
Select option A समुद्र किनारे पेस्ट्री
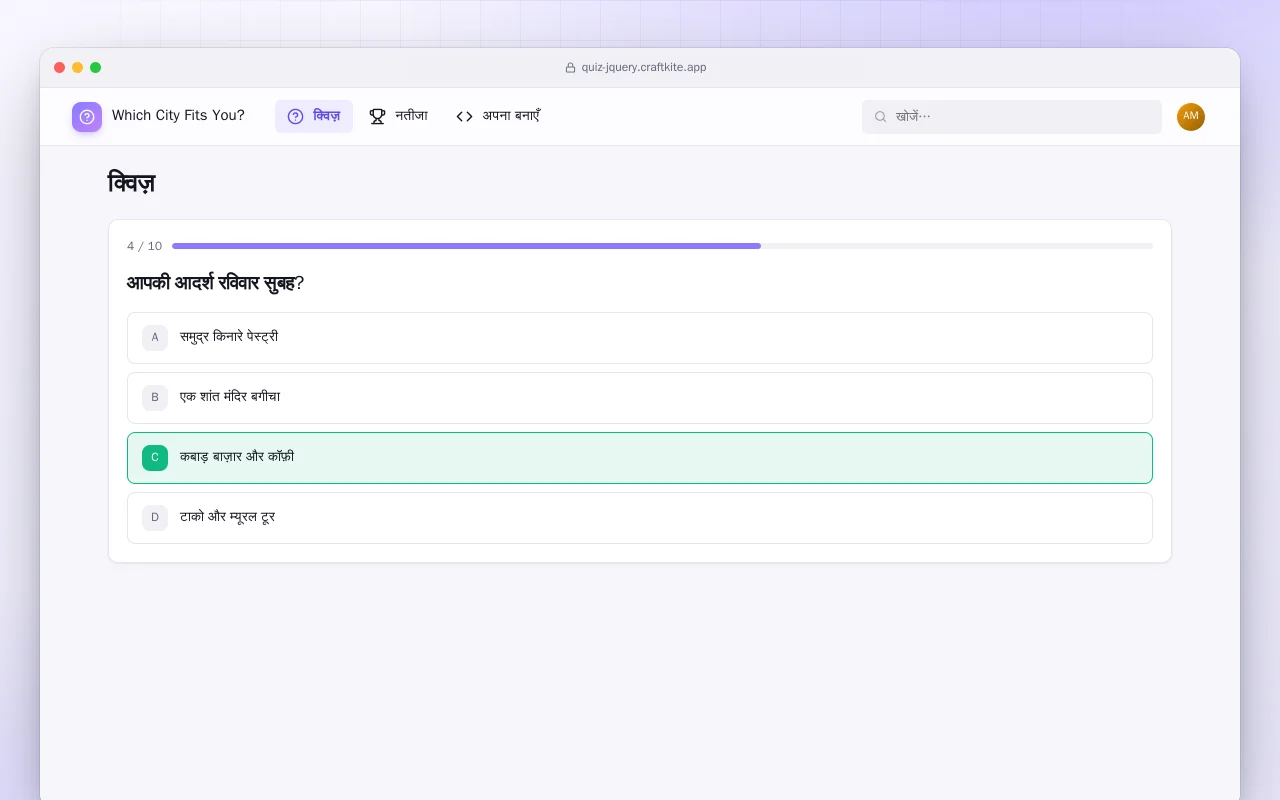(x=640, y=338)
